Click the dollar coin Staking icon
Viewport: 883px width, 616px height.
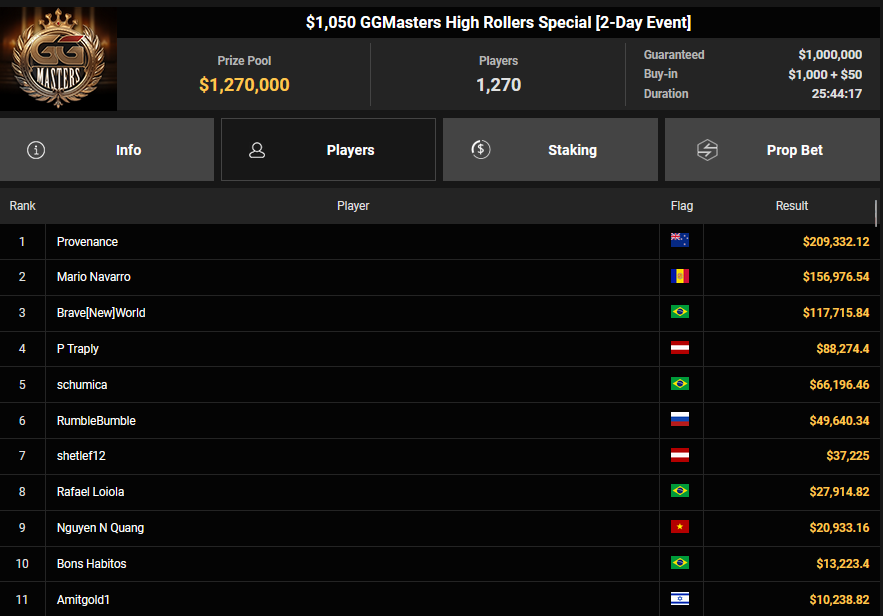click(x=480, y=150)
